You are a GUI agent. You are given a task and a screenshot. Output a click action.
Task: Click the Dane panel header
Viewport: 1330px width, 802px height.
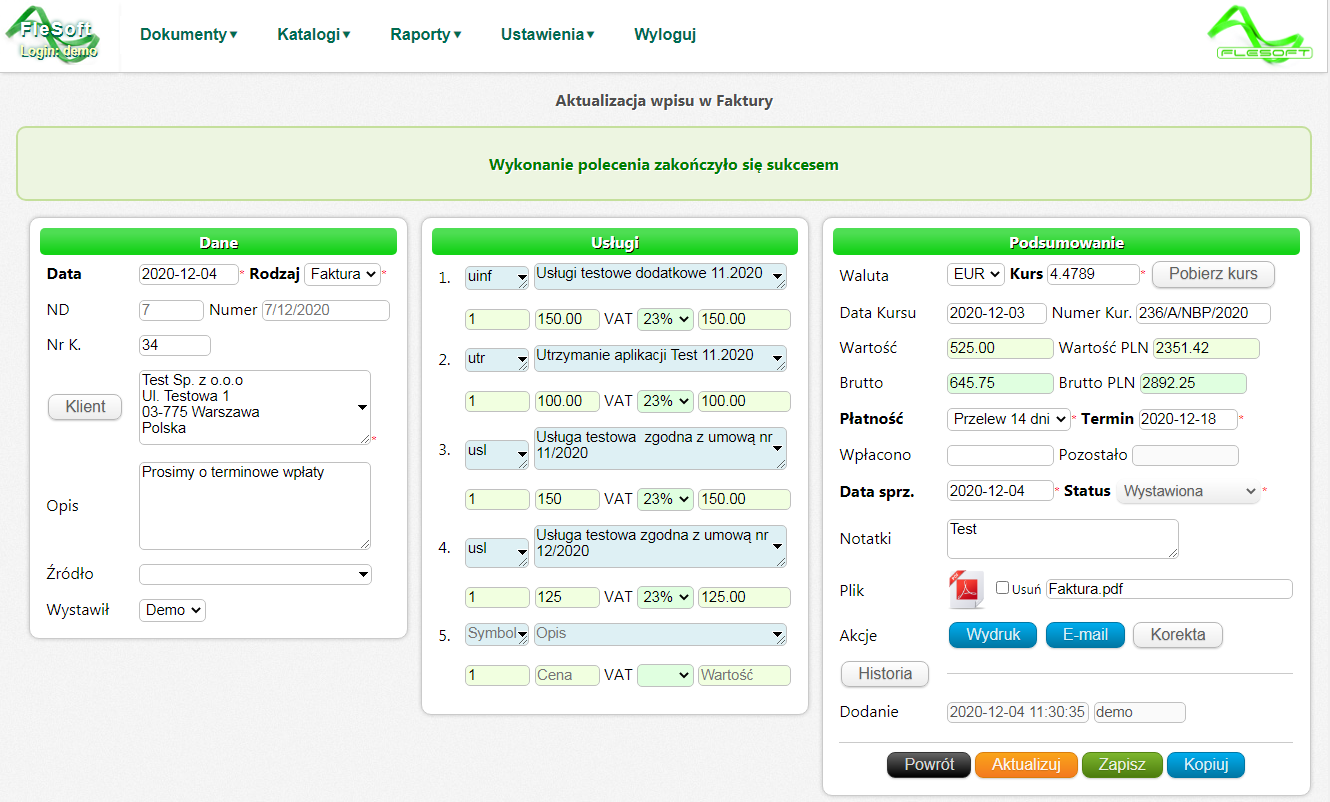pyautogui.click(x=218, y=242)
